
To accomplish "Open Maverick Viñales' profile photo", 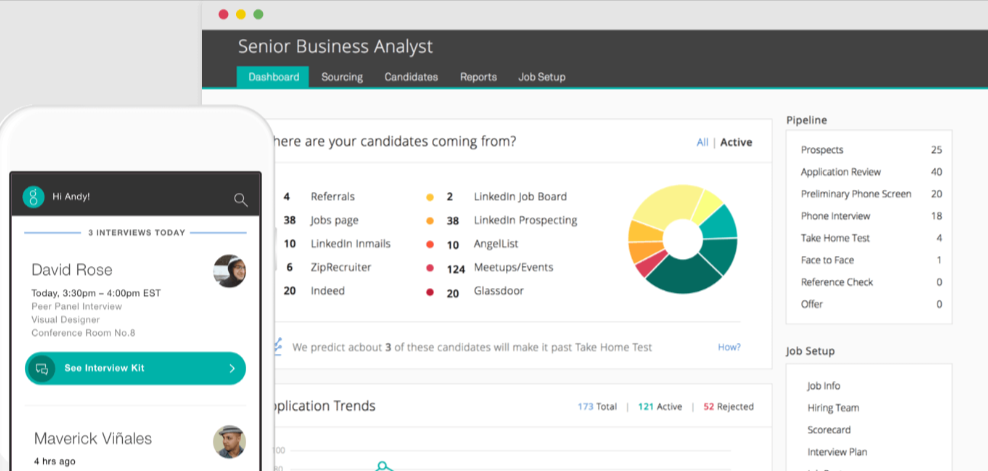I will (x=229, y=441).
